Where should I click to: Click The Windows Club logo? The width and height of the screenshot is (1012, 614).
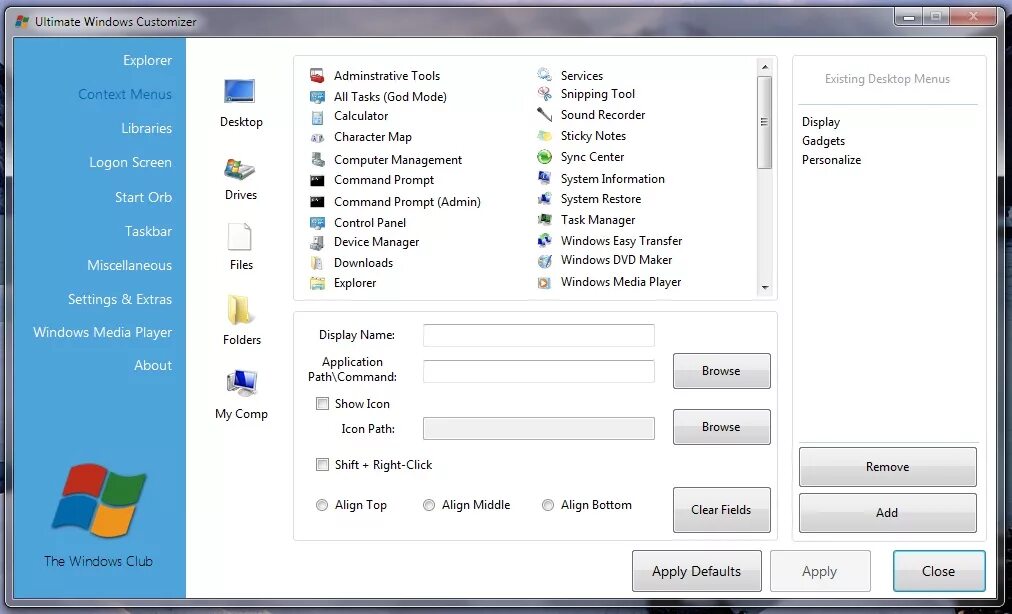99,500
